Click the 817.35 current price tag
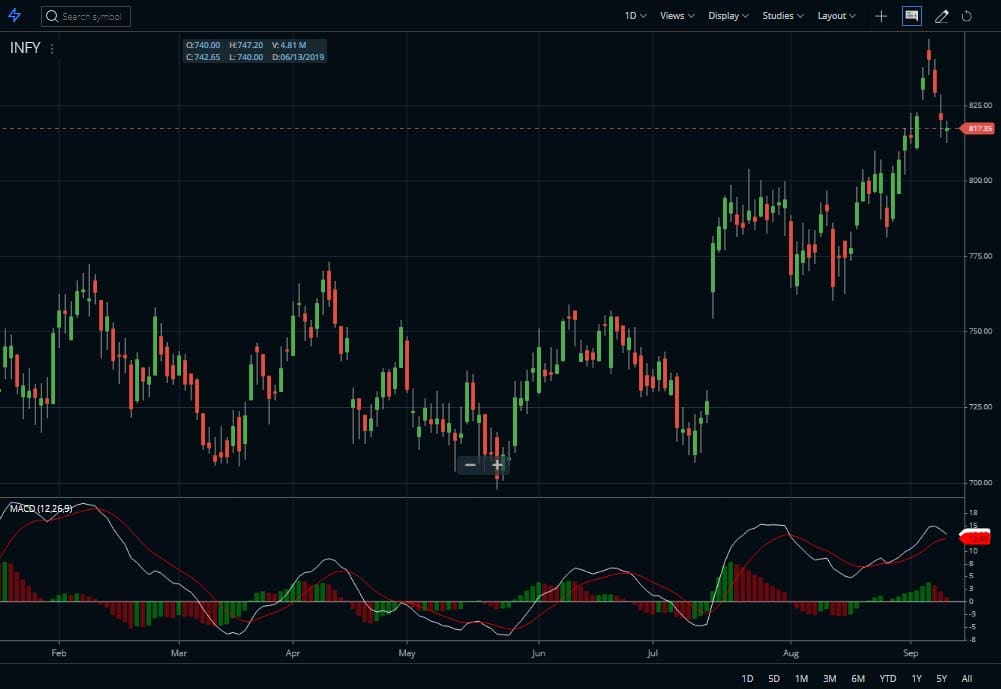Viewport: 1001px width, 689px height. click(x=978, y=128)
